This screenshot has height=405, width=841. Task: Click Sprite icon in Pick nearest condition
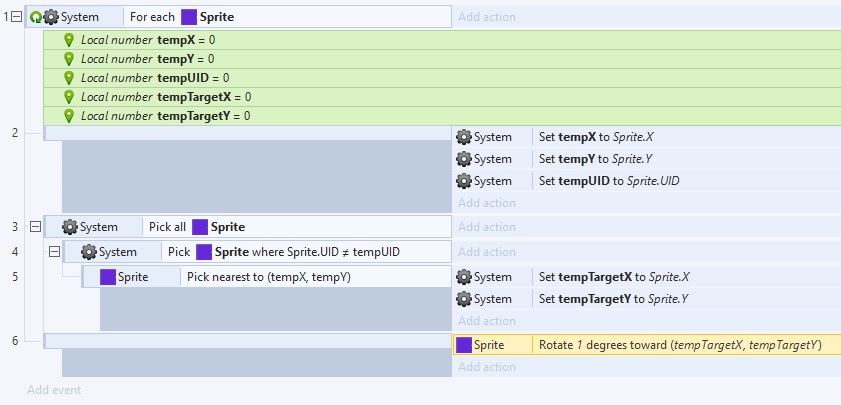108,277
